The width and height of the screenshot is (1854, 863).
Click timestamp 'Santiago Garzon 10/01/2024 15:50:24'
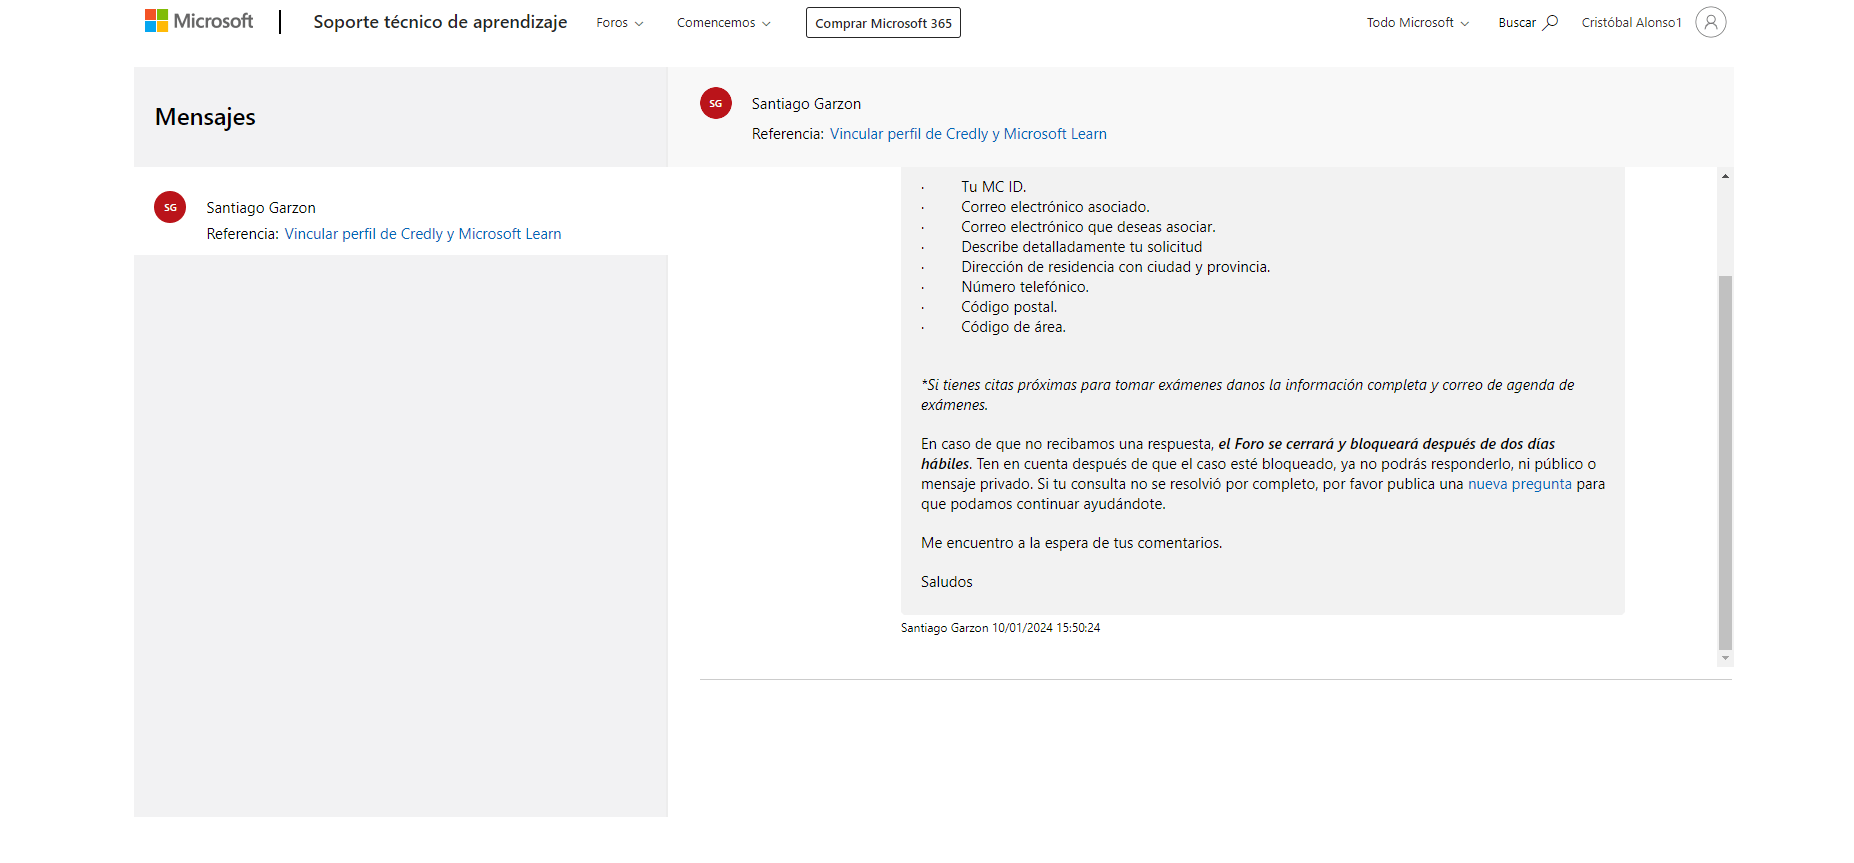[1000, 628]
